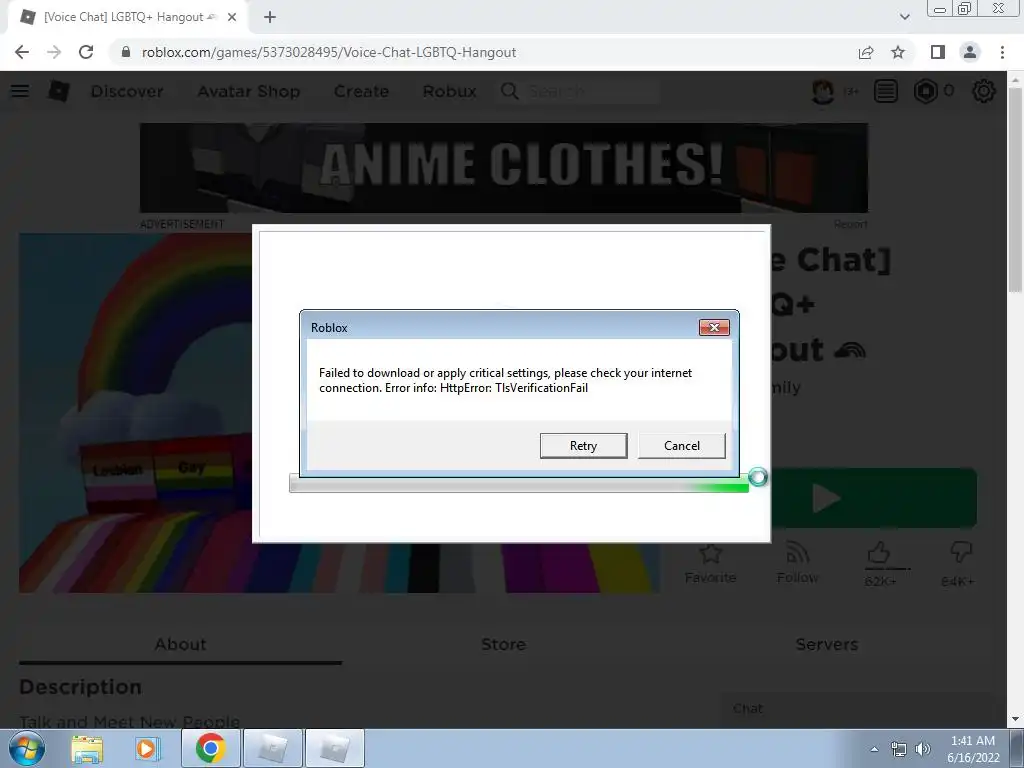Viewport: 1024px width, 768px height.
Task: Open the avatar profile icon in the navbar
Action: [823, 91]
